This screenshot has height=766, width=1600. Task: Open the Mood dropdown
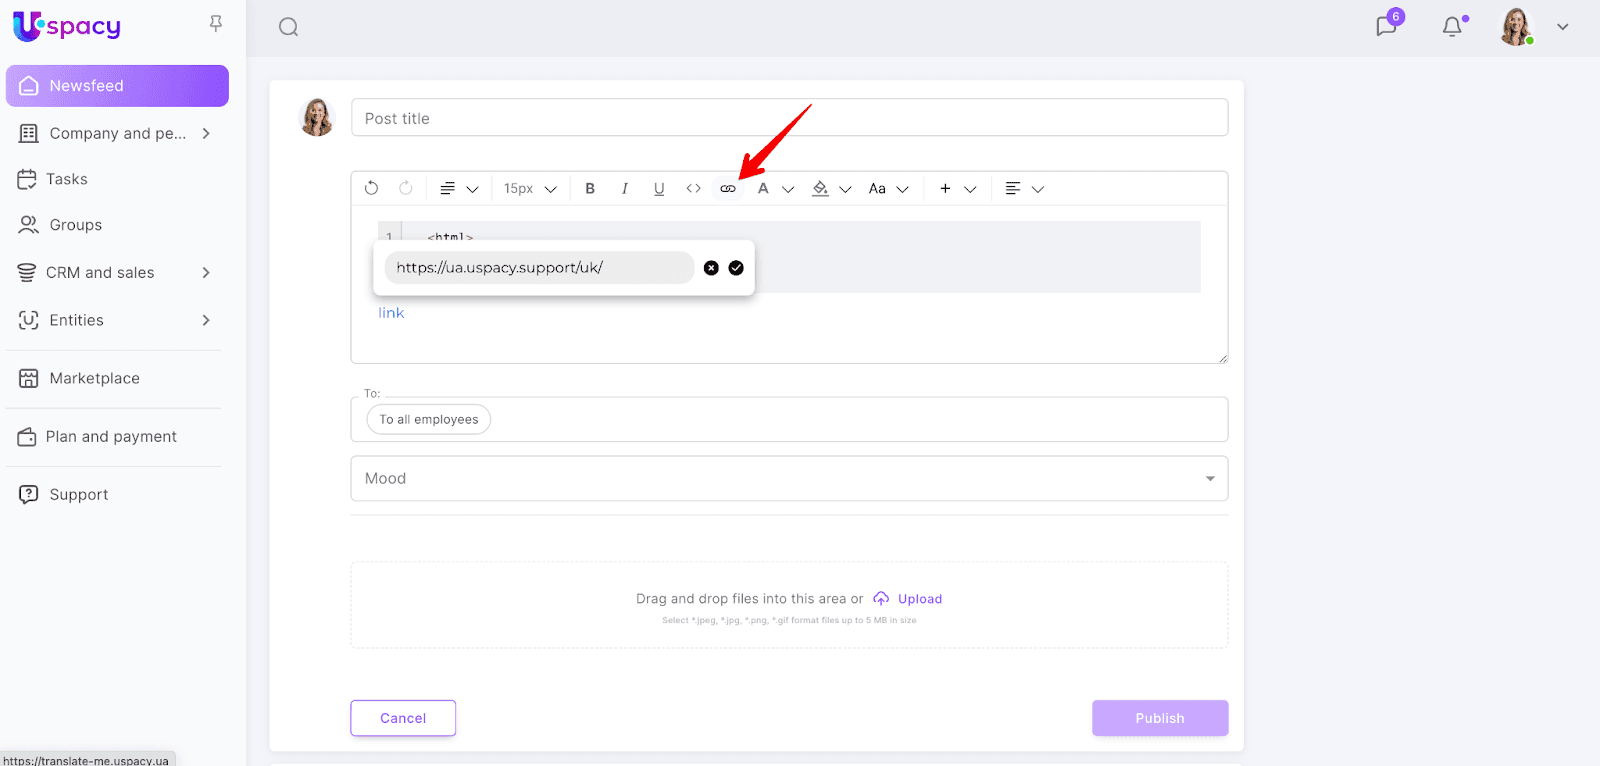789,479
